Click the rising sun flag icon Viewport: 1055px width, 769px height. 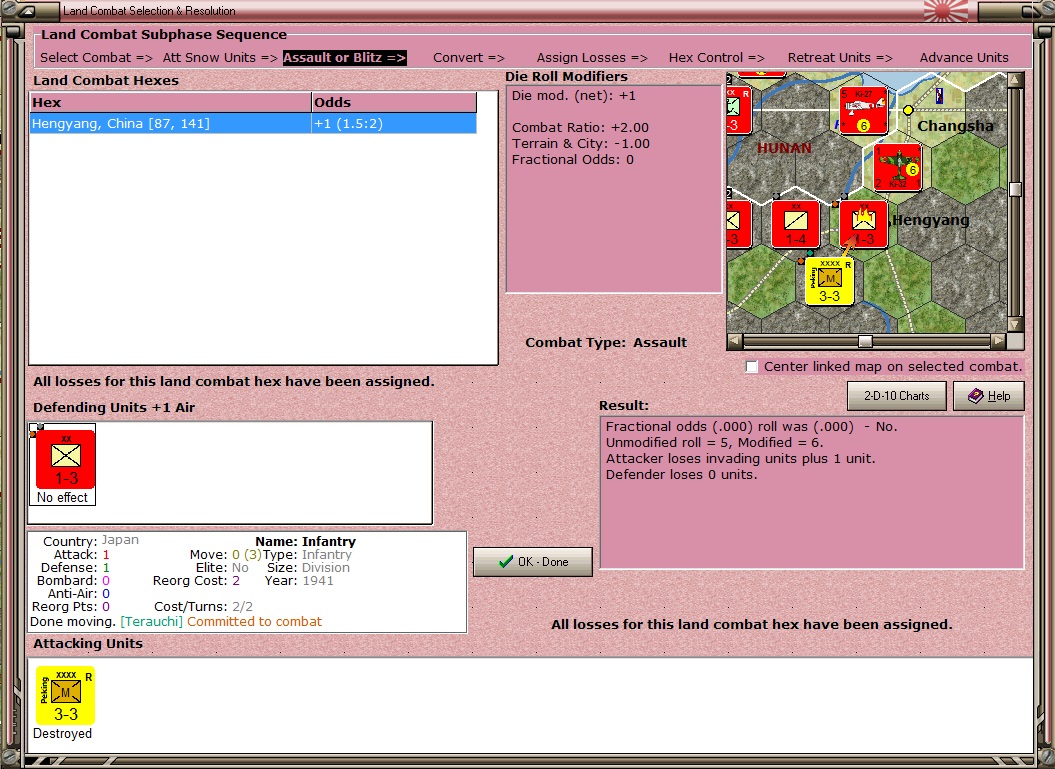[x=945, y=11]
